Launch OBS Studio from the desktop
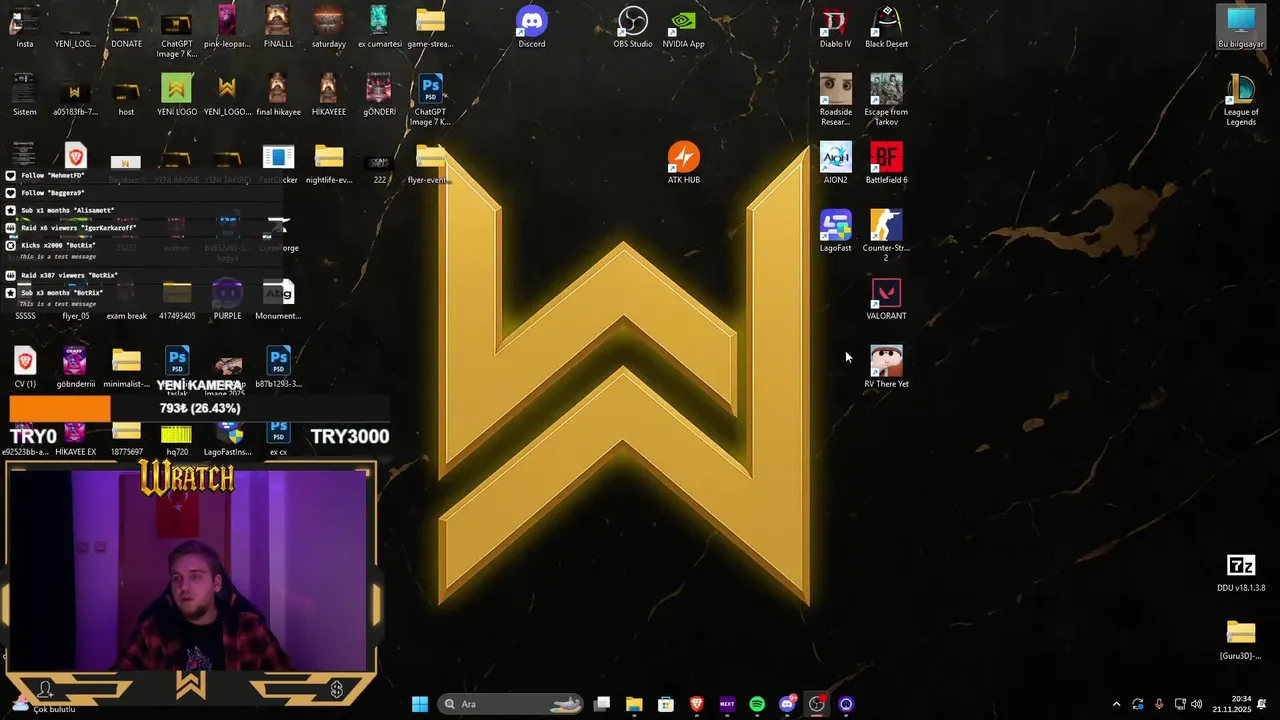The width and height of the screenshot is (1280, 720). pyautogui.click(x=633, y=27)
